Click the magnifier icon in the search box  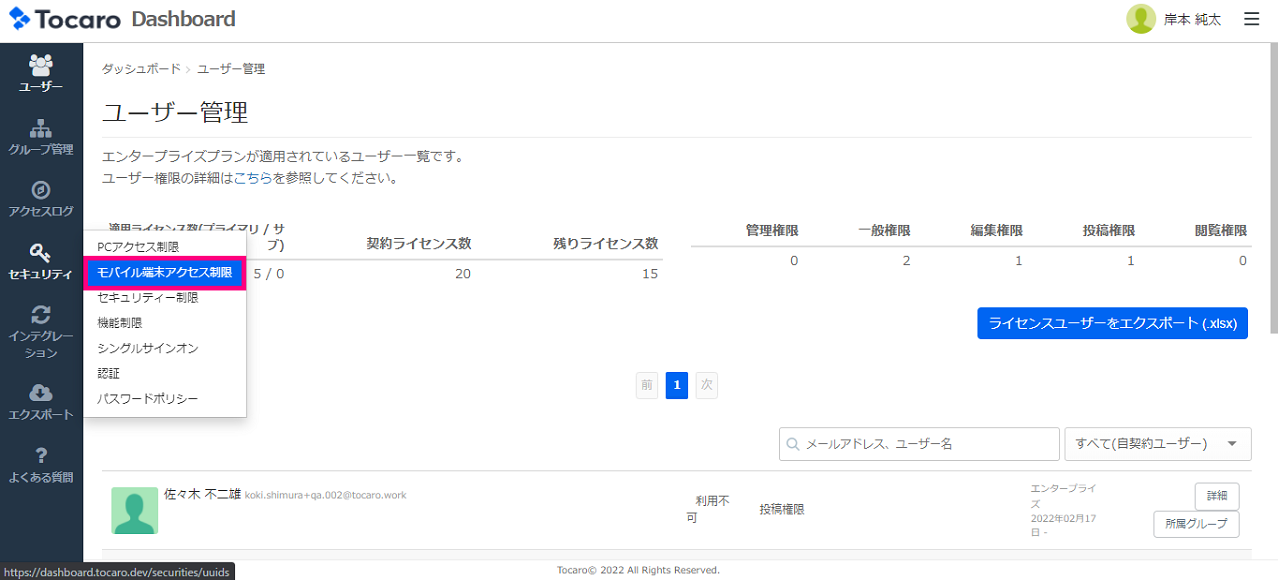793,444
